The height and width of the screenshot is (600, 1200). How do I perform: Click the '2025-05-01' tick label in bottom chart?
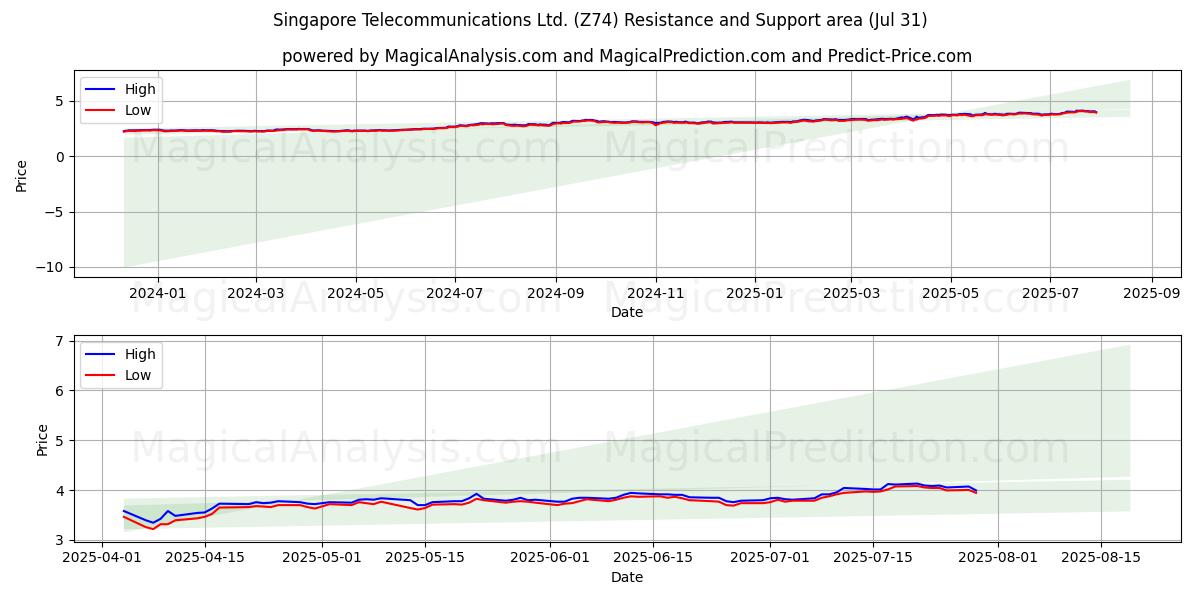[x=322, y=558]
